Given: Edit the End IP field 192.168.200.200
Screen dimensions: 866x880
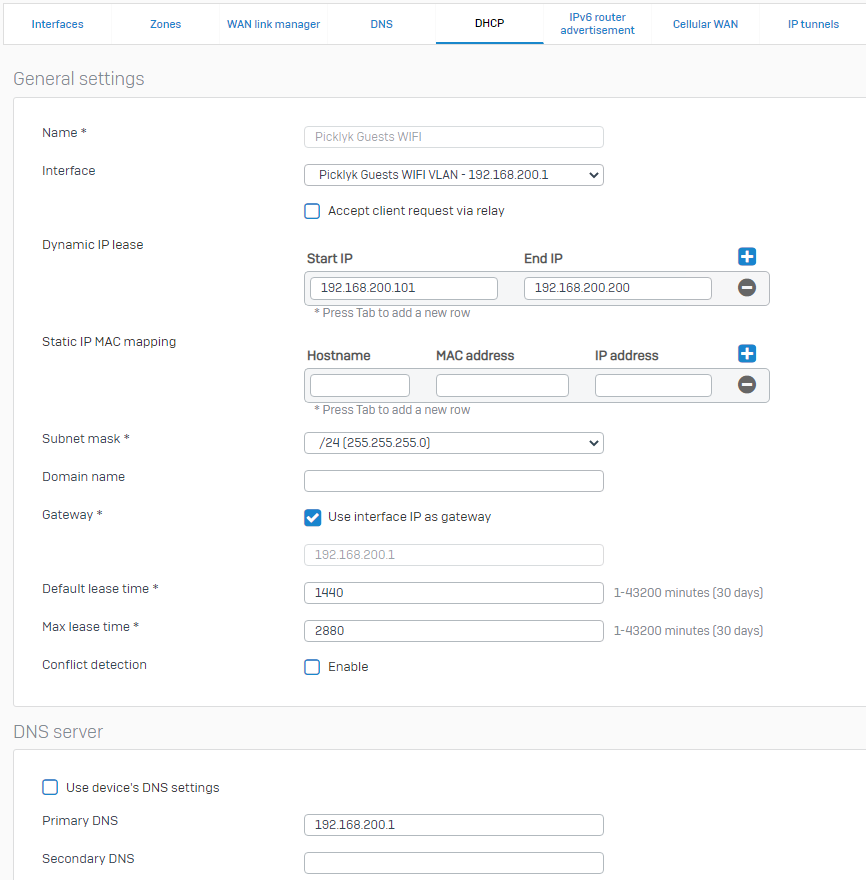Looking at the screenshot, I should pyautogui.click(x=617, y=288).
